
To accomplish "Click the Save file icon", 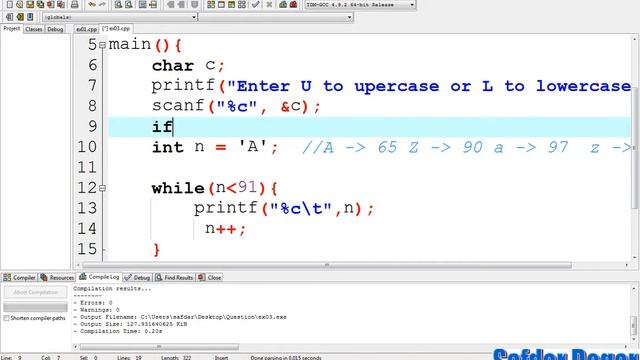I will coord(30,5).
